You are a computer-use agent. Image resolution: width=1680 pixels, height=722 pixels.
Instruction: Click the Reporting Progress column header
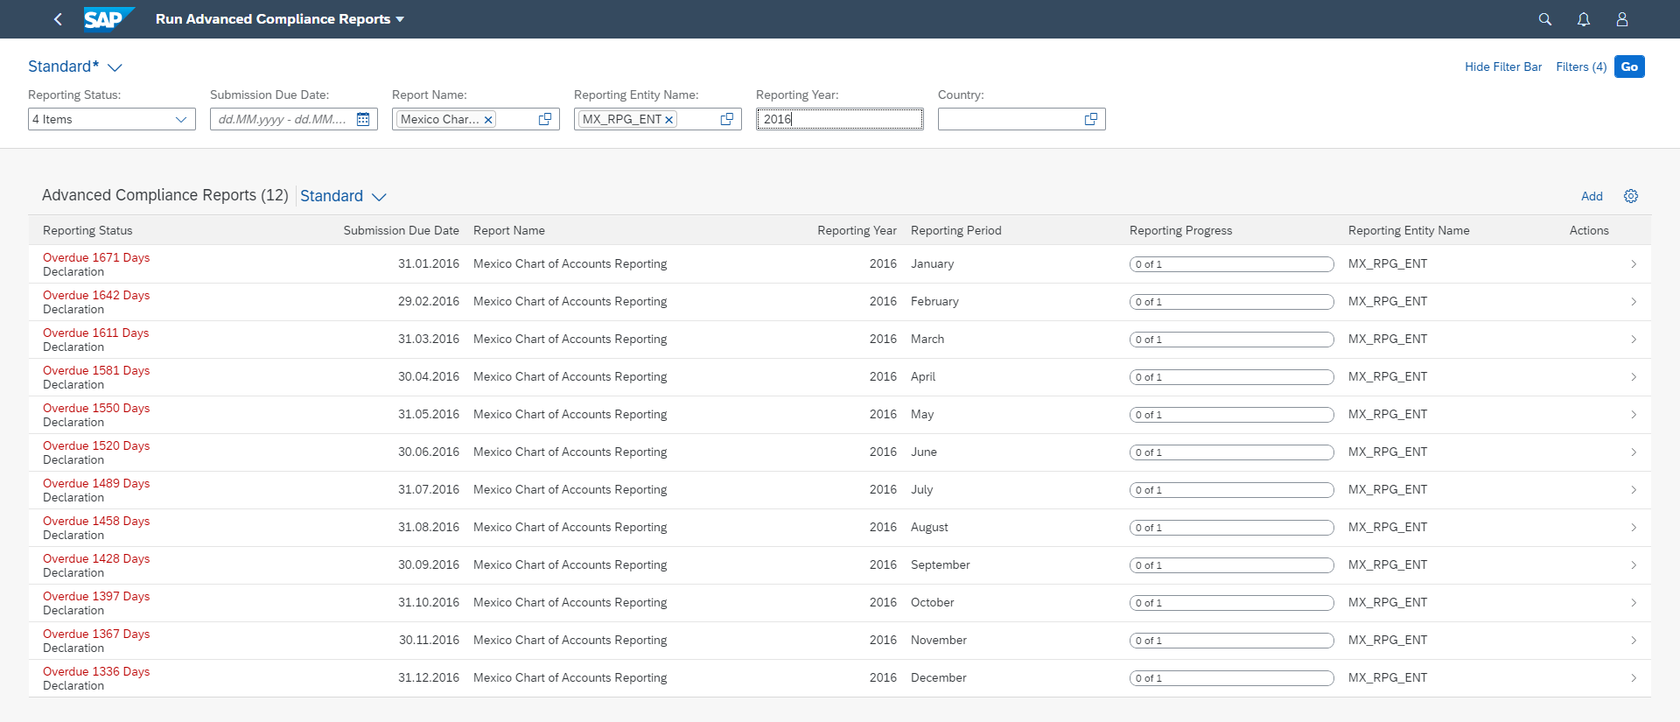[x=1181, y=230]
